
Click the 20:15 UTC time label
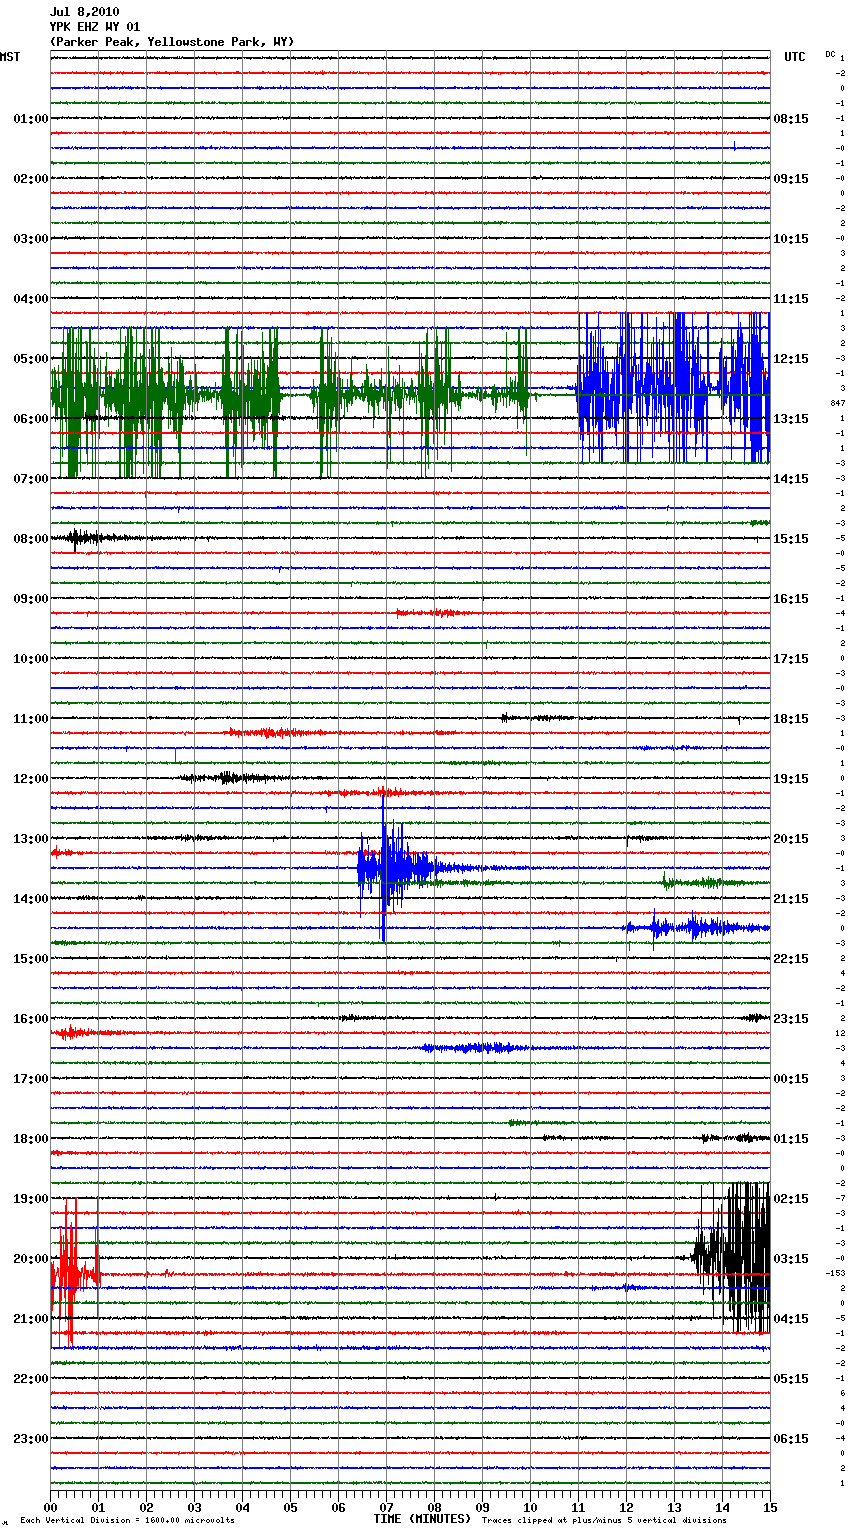791,838
